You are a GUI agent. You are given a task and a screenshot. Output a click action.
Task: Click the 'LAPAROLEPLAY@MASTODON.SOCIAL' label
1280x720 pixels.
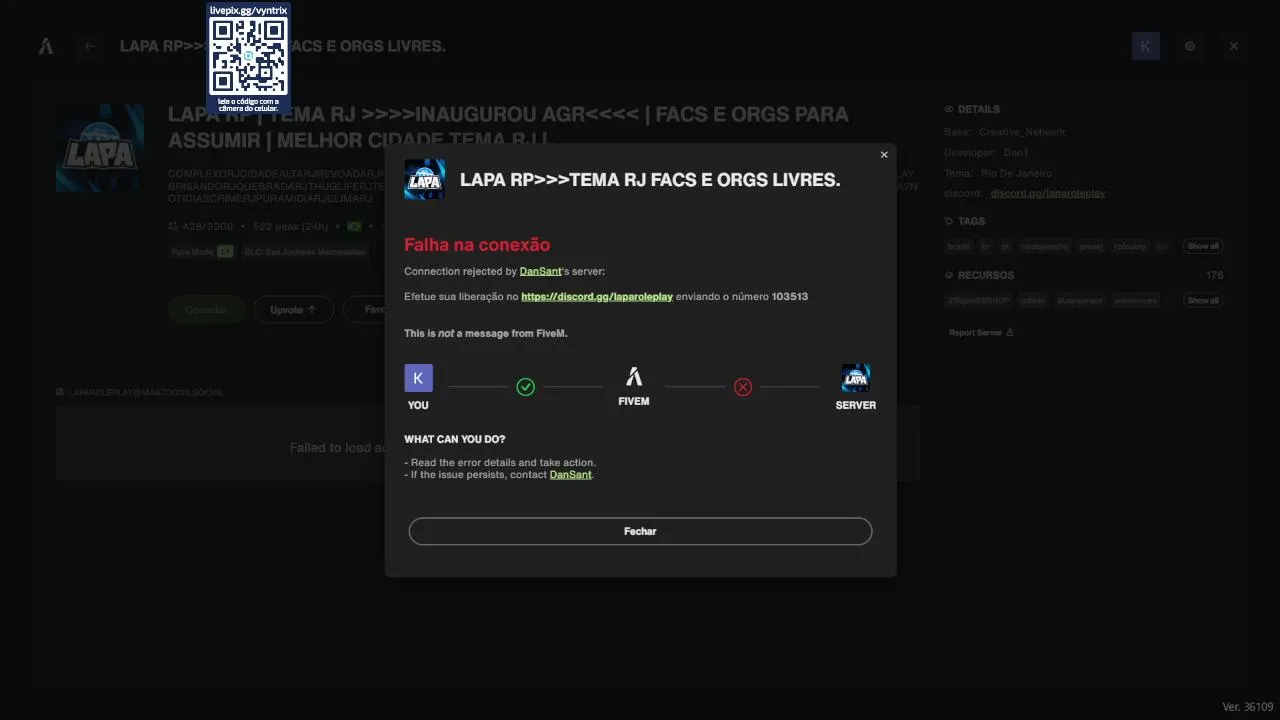146,392
